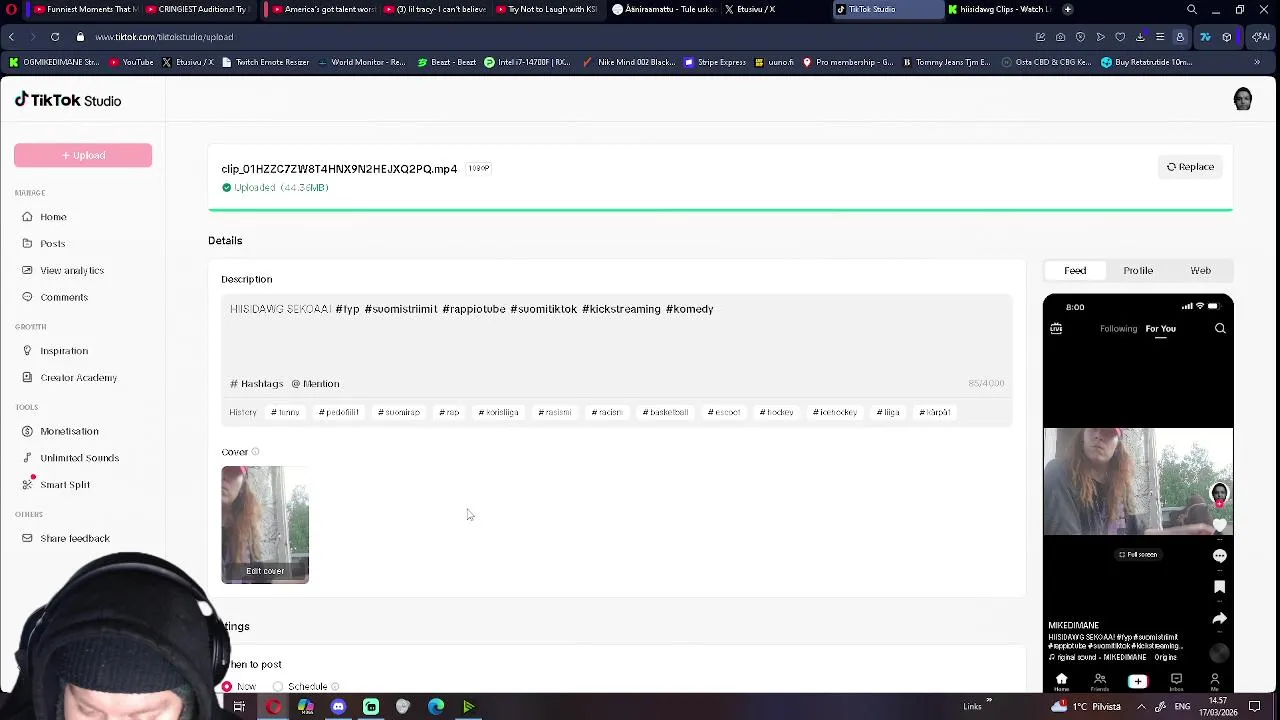
Task: Open the Twitch Emote Resizer bookmark
Action: tap(265, 62)
